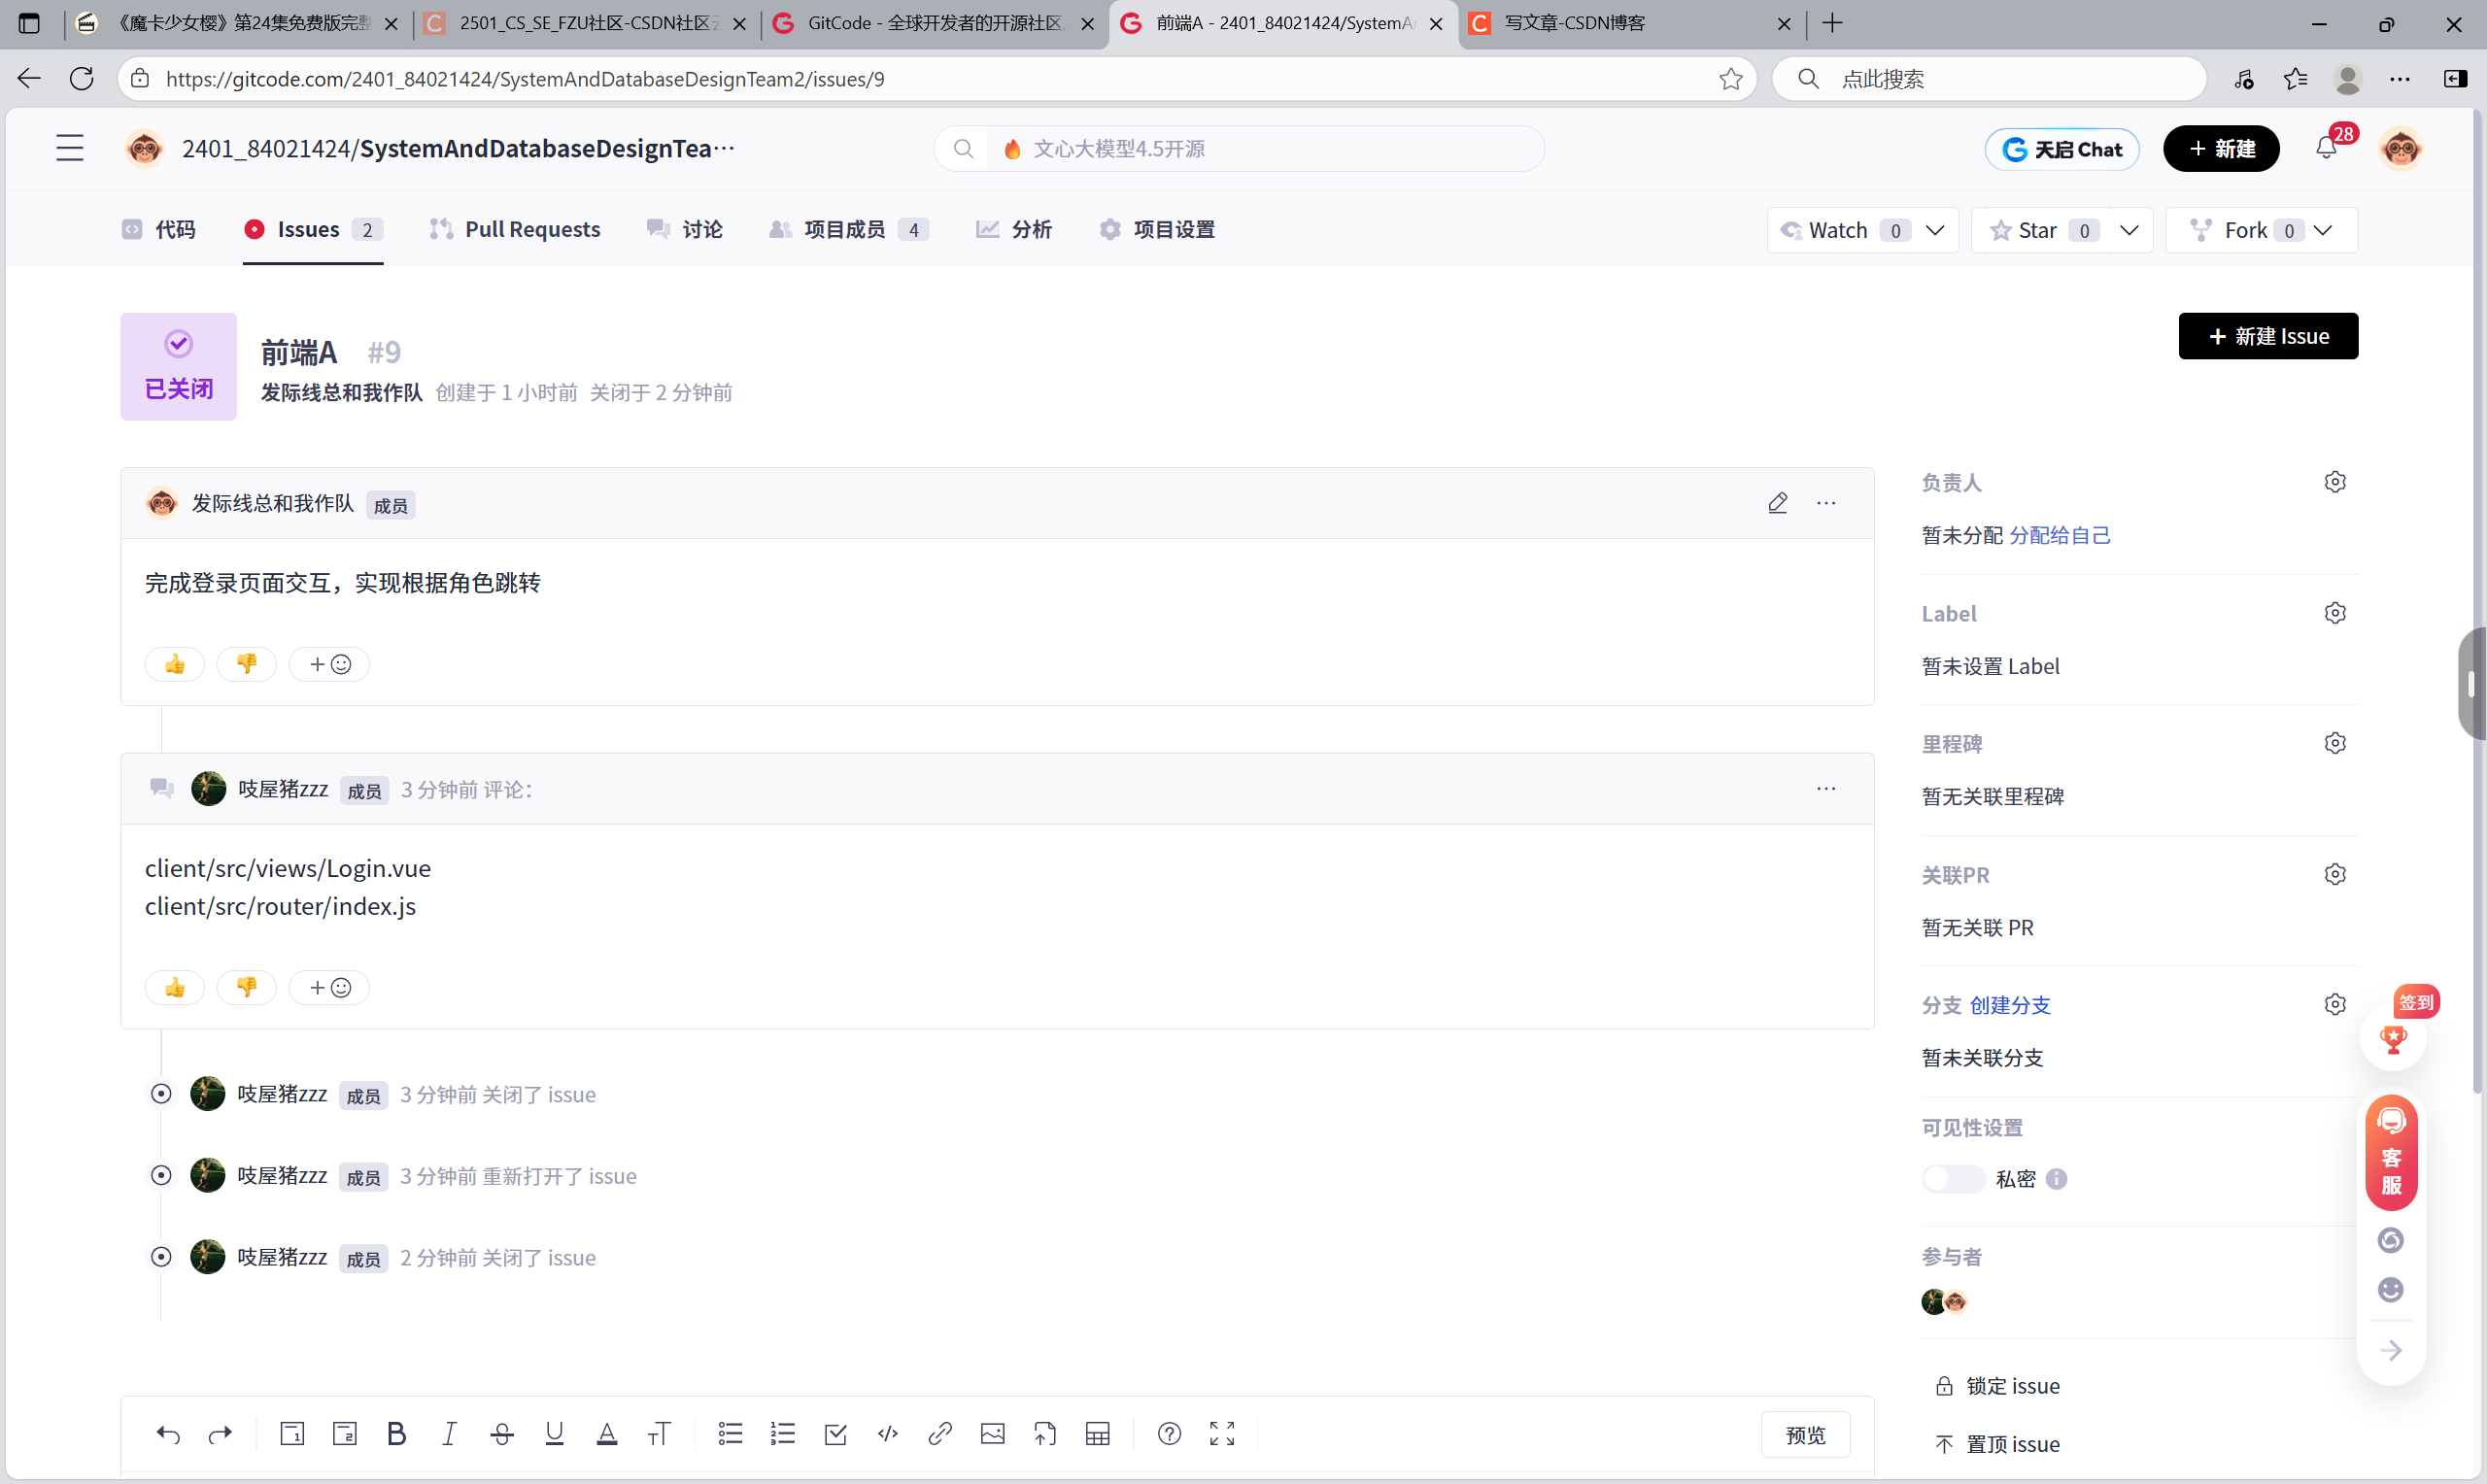Click 置顶 issue
Viewport: 2487px width, 1484px height.
[1998, 1444]
